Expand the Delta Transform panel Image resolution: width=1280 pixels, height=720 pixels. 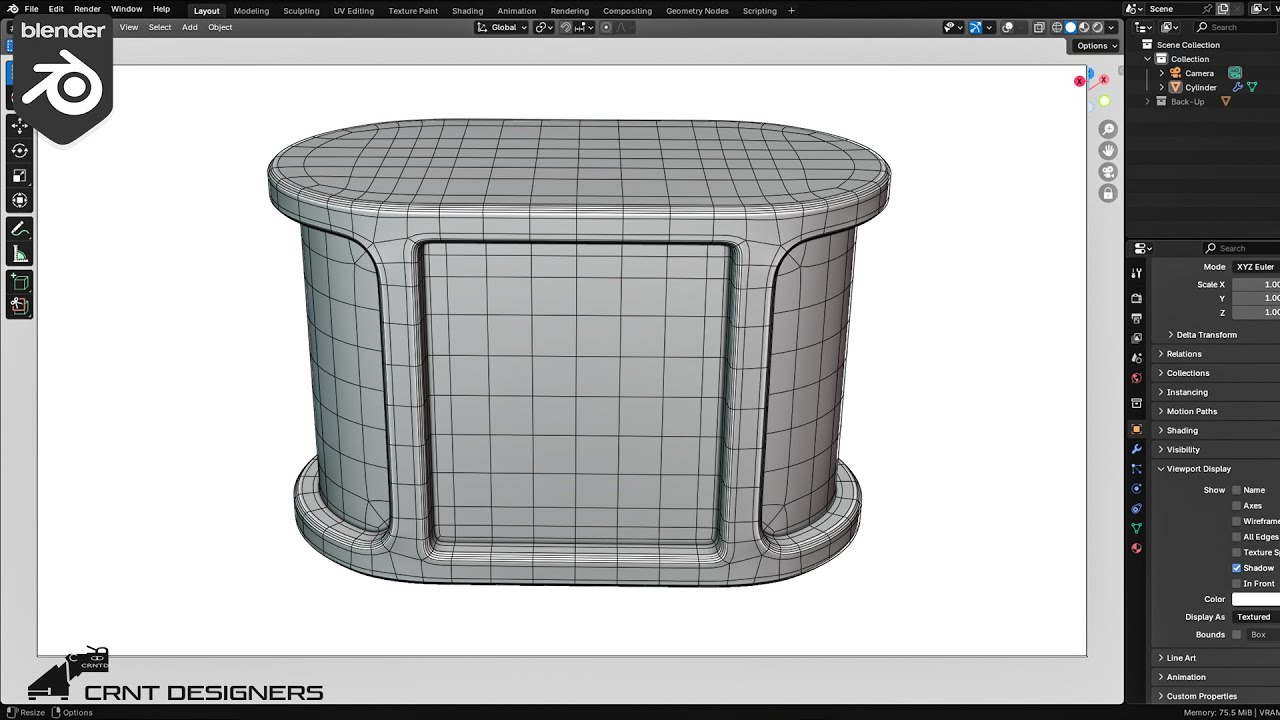point(1206,335)
